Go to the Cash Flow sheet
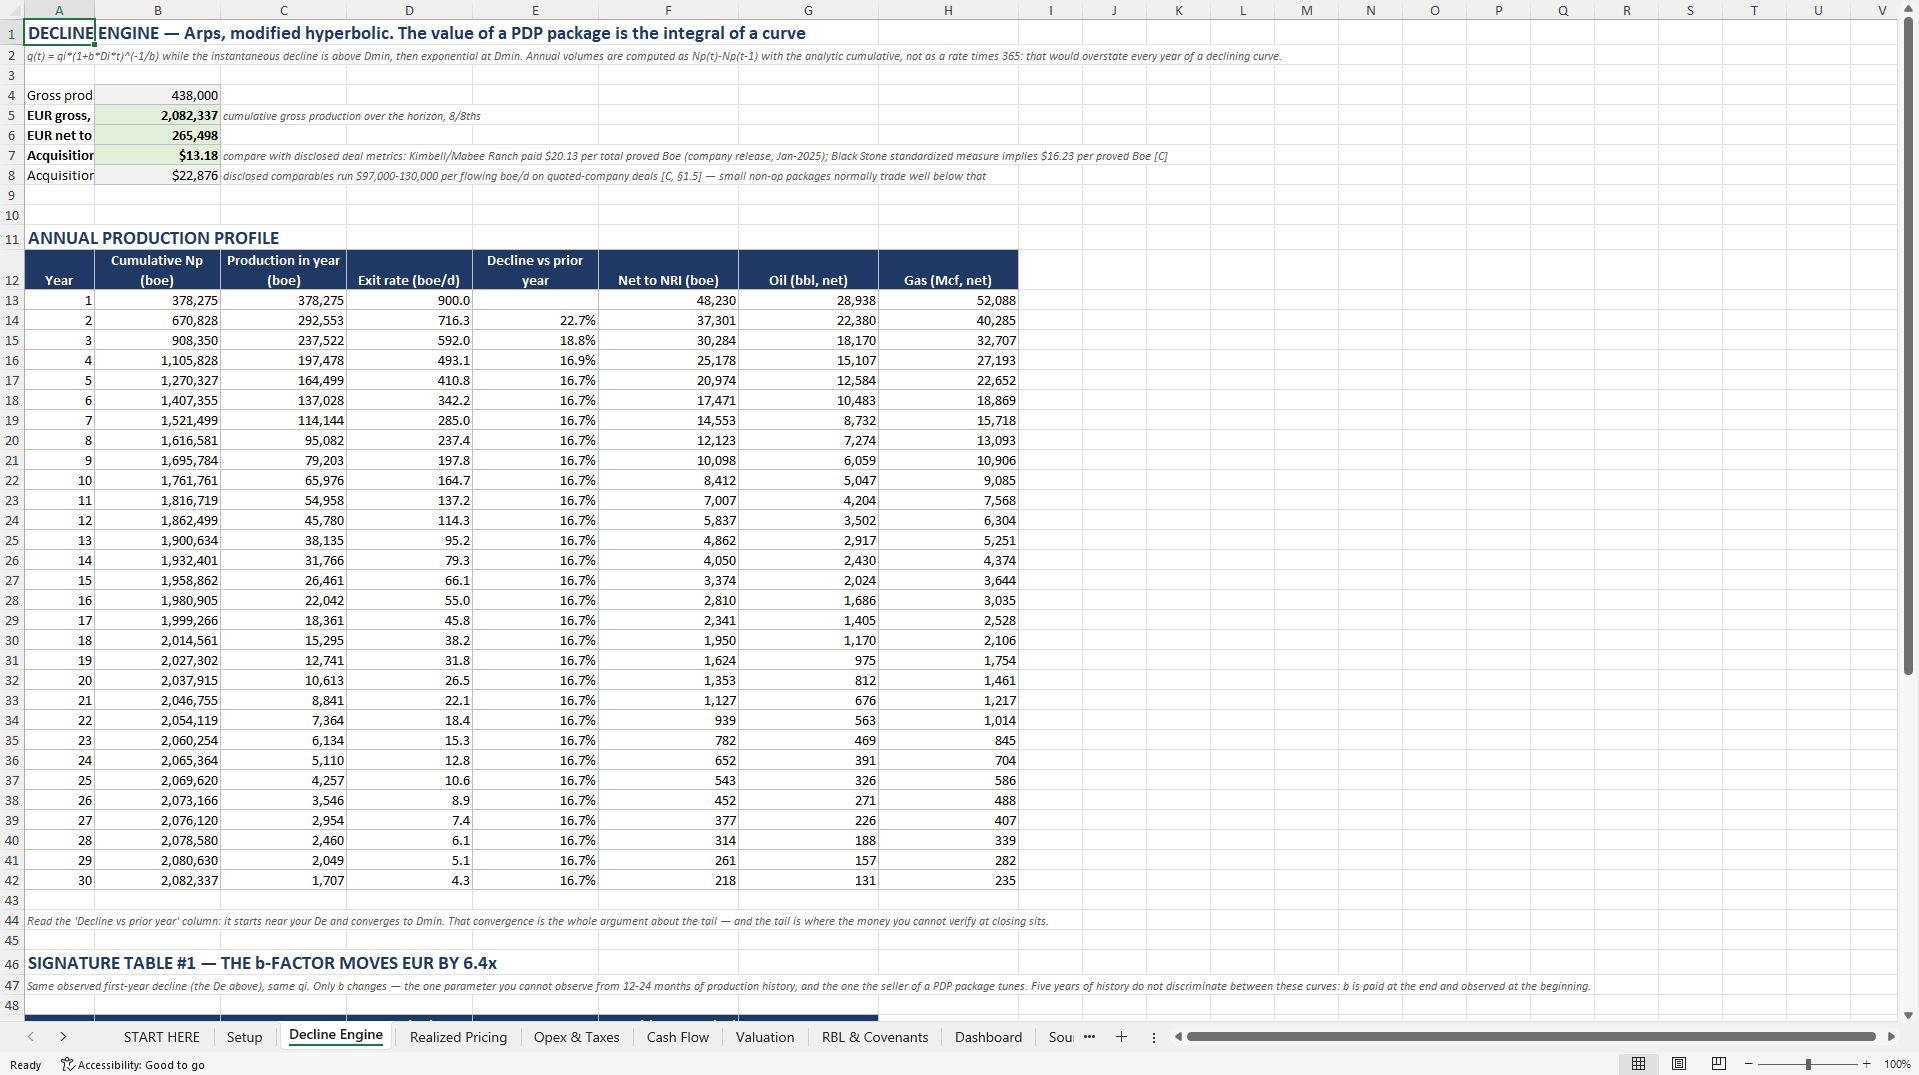Screen dimensions: 1919x1075 677,1037
